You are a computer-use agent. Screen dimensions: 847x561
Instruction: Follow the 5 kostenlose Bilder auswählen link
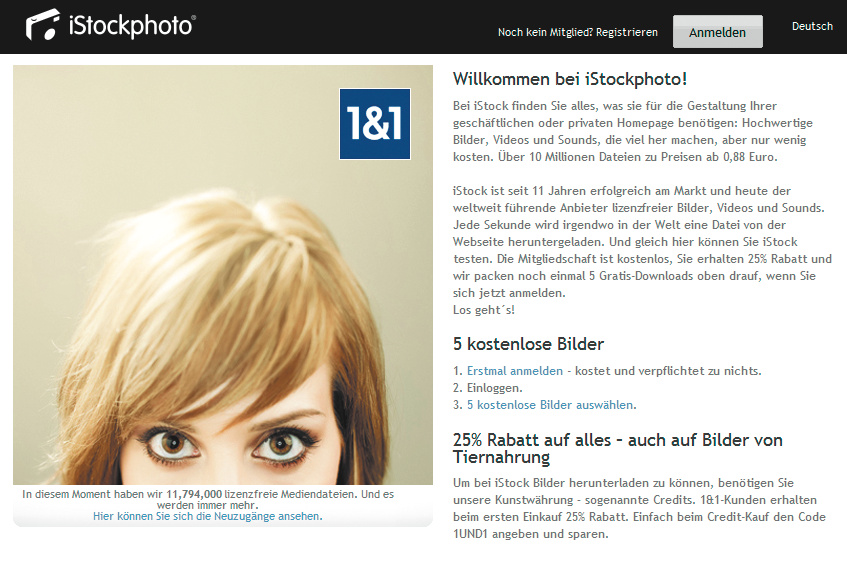click(552, 405)
